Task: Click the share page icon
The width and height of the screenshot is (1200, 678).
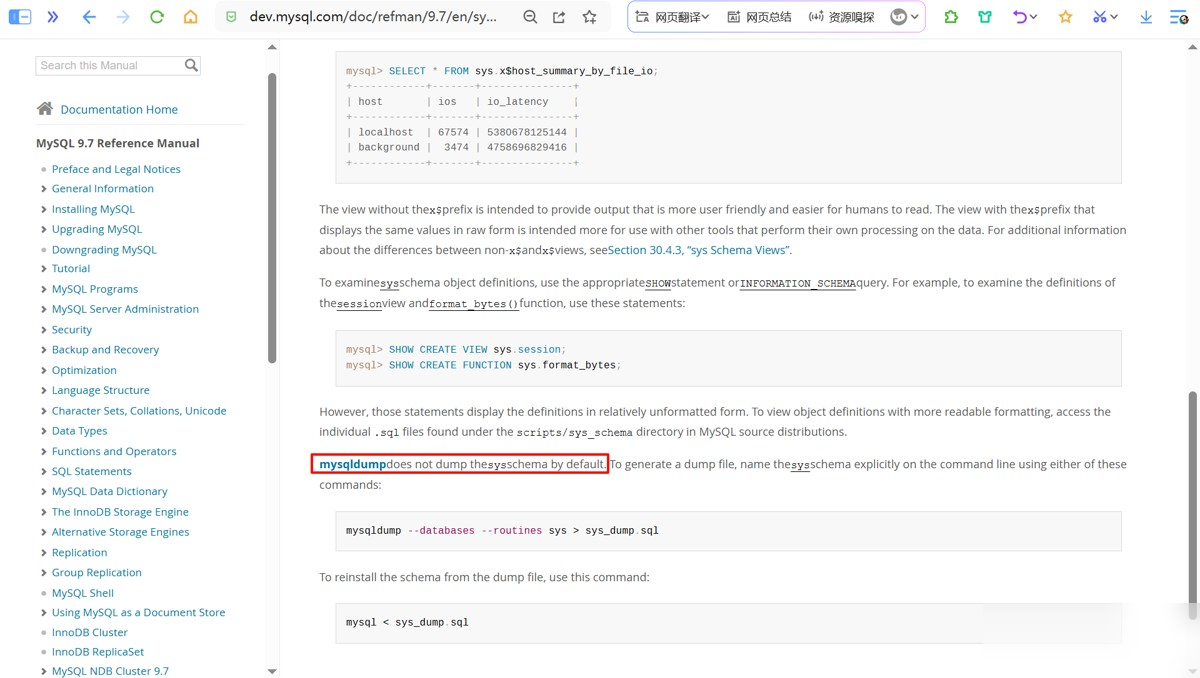Action: [x=559, y=17]
